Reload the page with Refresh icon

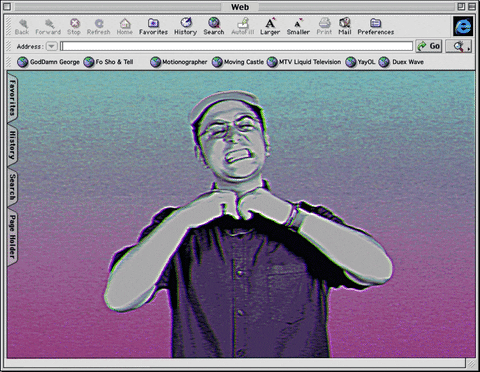[x=98, y=27]
